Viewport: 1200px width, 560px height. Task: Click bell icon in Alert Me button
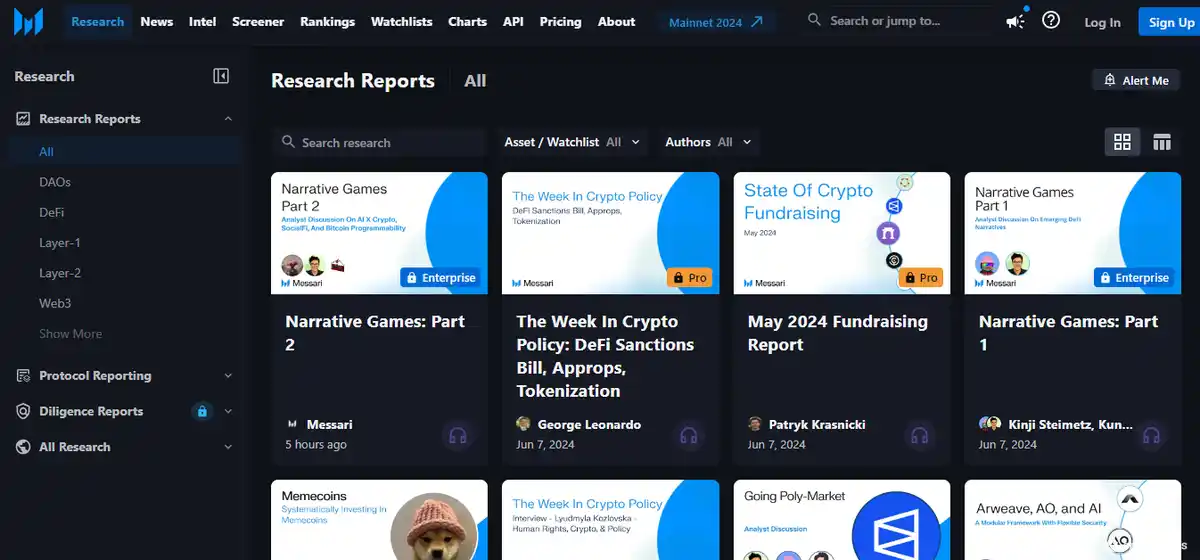click(1110, 80)
